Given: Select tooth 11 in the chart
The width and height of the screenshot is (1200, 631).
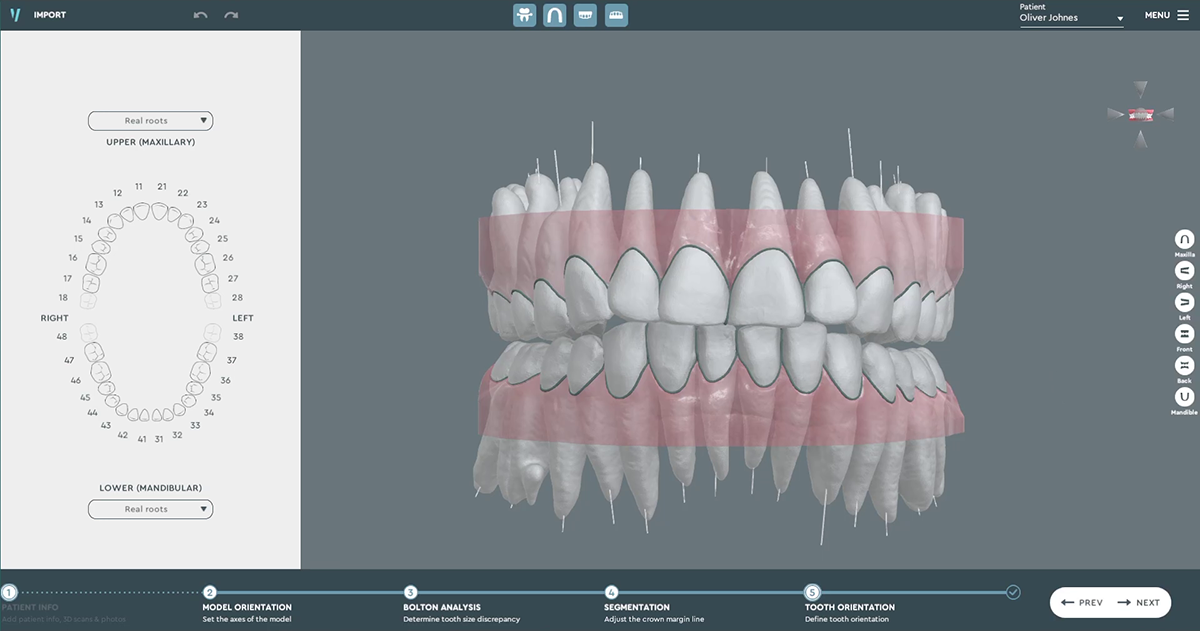Looking at the screenshot, I should coord(142,210).
